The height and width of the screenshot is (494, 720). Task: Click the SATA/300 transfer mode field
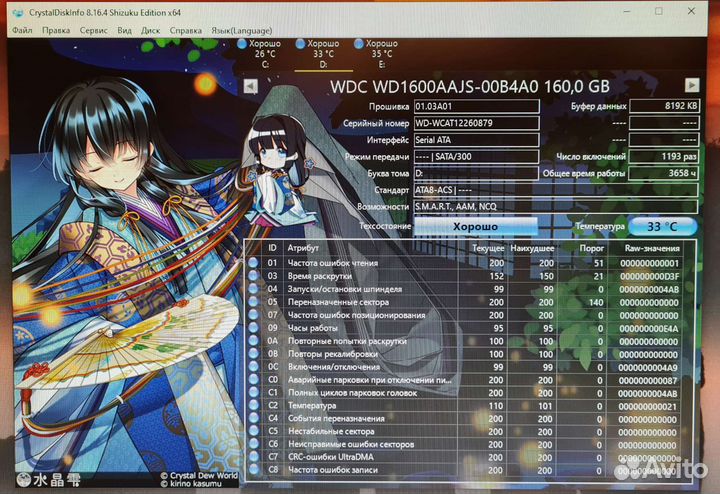[x=476, y=157]
